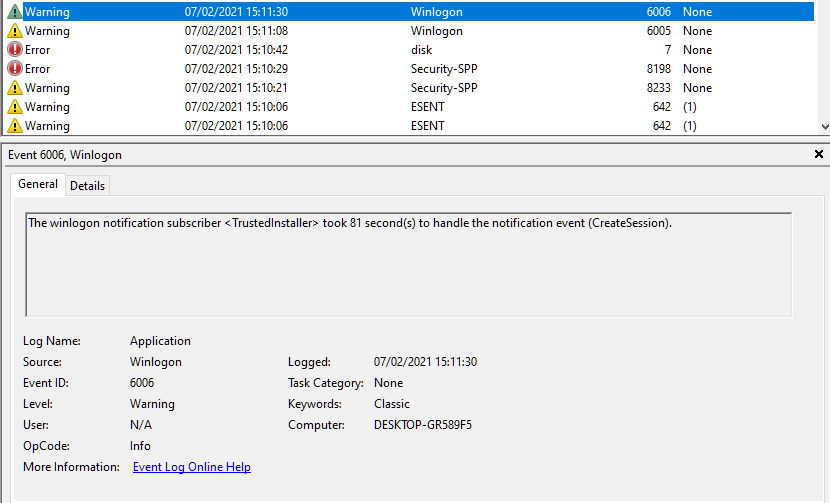This screenshot has width=830, height=503.
Task: Click the Keywords value 'Classic'
Action: point(392,404)
